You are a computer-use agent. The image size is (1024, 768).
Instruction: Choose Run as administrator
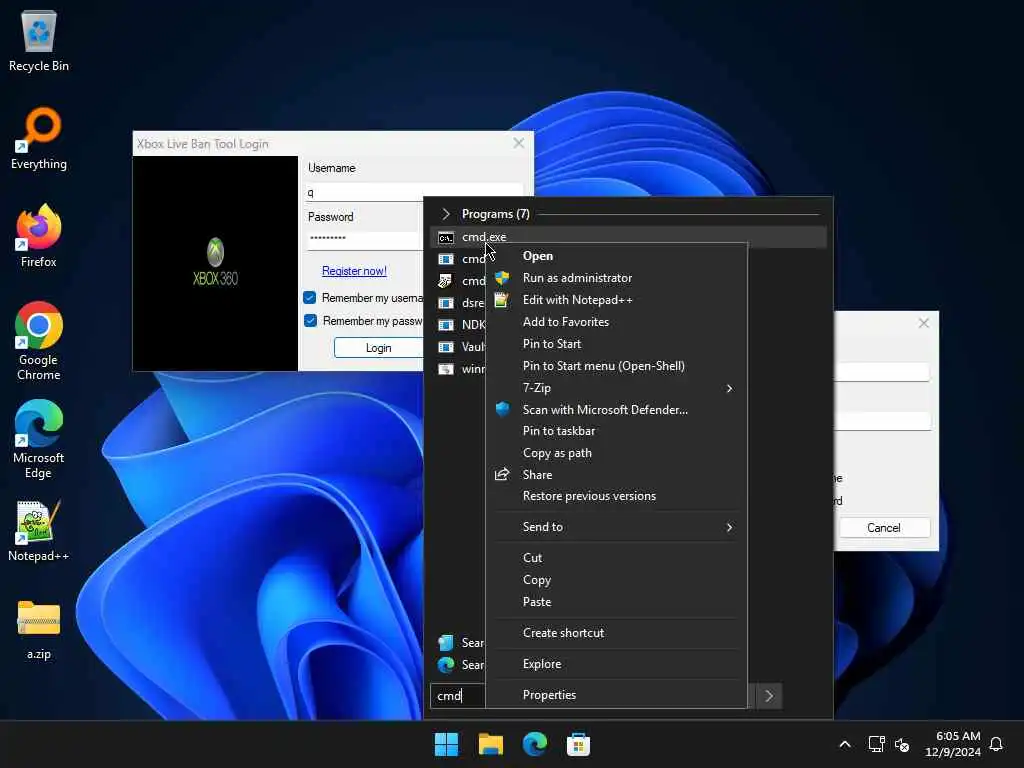tap(616, 278)
